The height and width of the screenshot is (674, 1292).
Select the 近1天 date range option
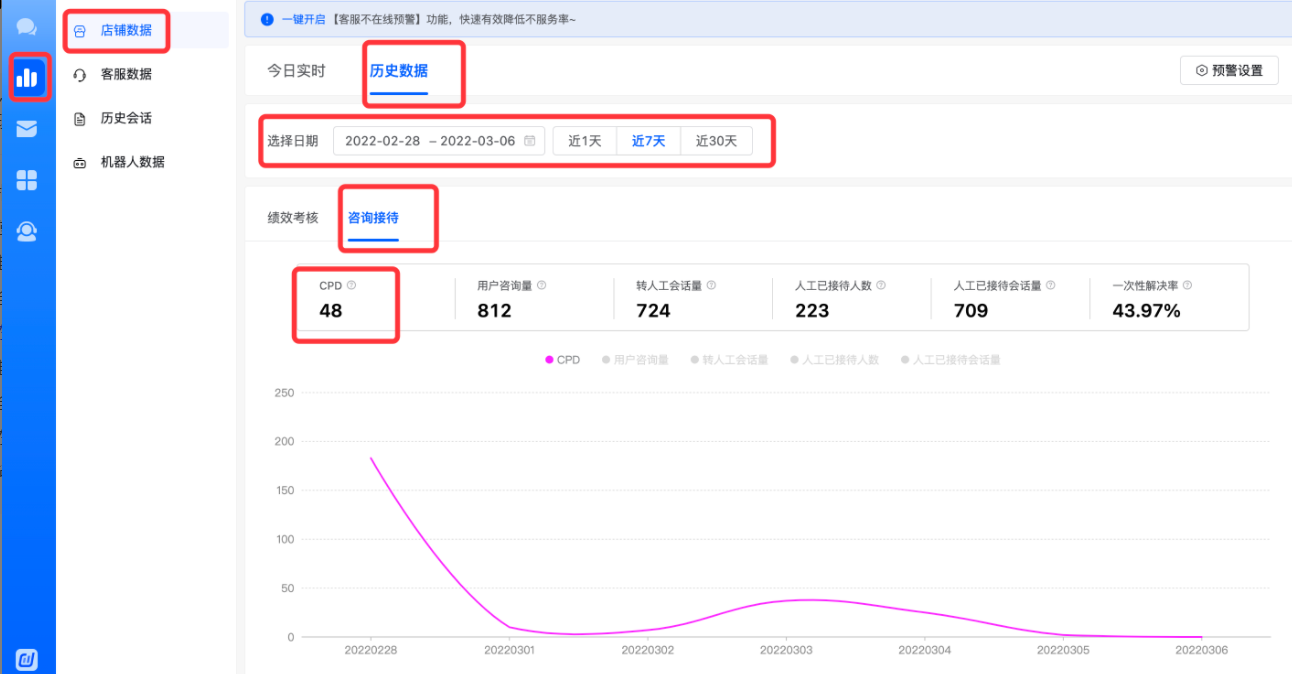pos(585,141)
